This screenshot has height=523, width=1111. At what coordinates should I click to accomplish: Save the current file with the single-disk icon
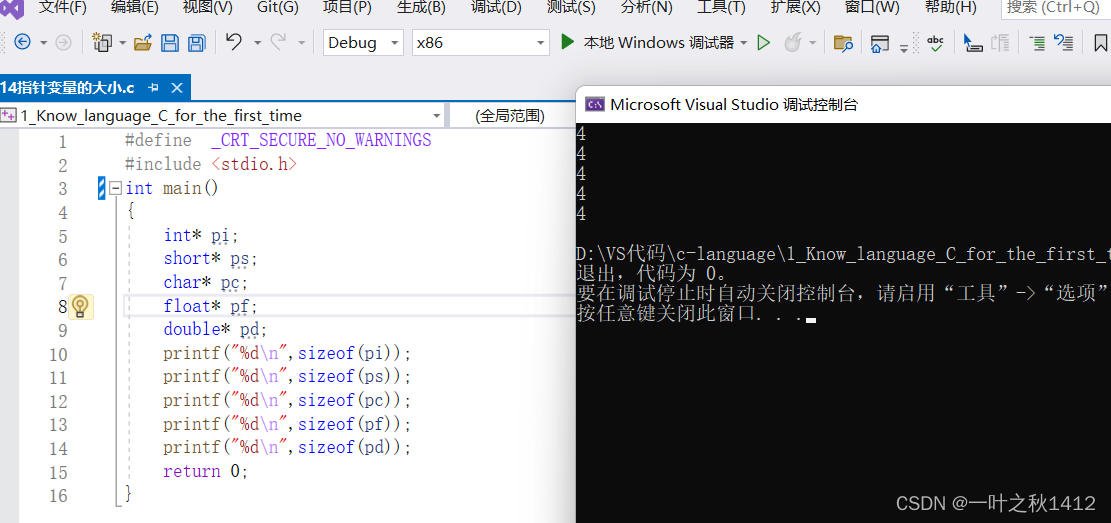170,43
